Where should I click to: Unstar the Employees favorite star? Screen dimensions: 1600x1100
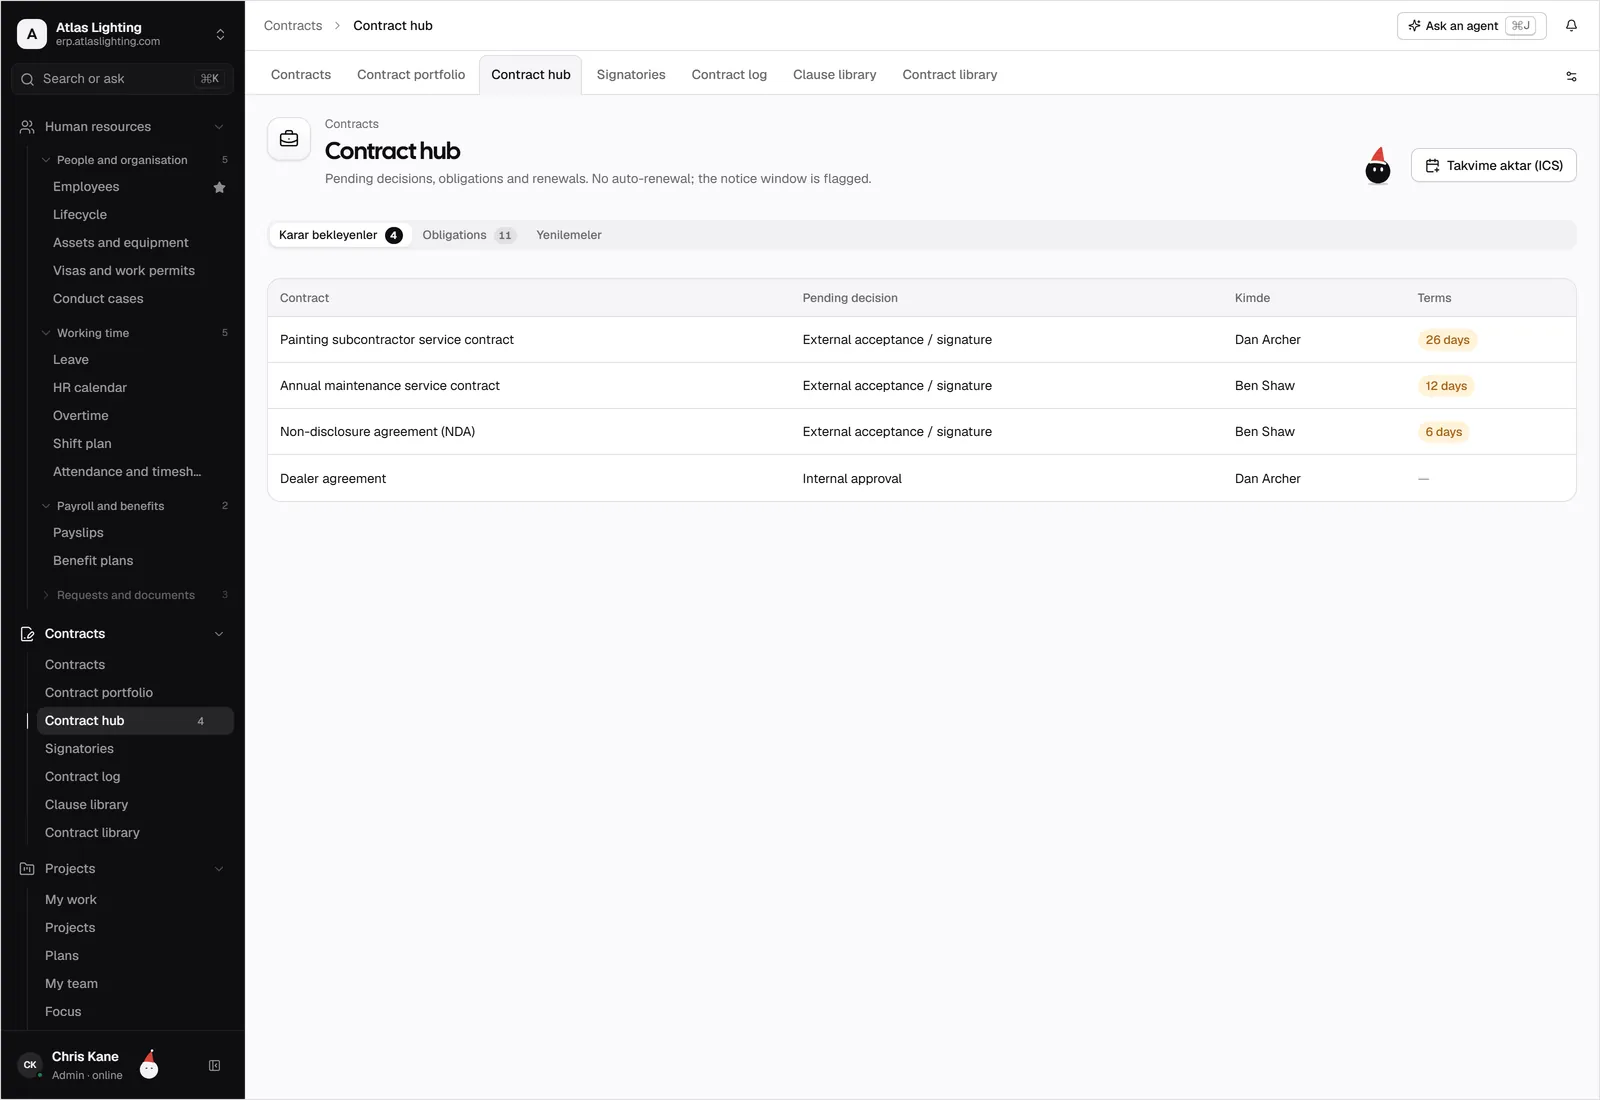pos(219,187)
